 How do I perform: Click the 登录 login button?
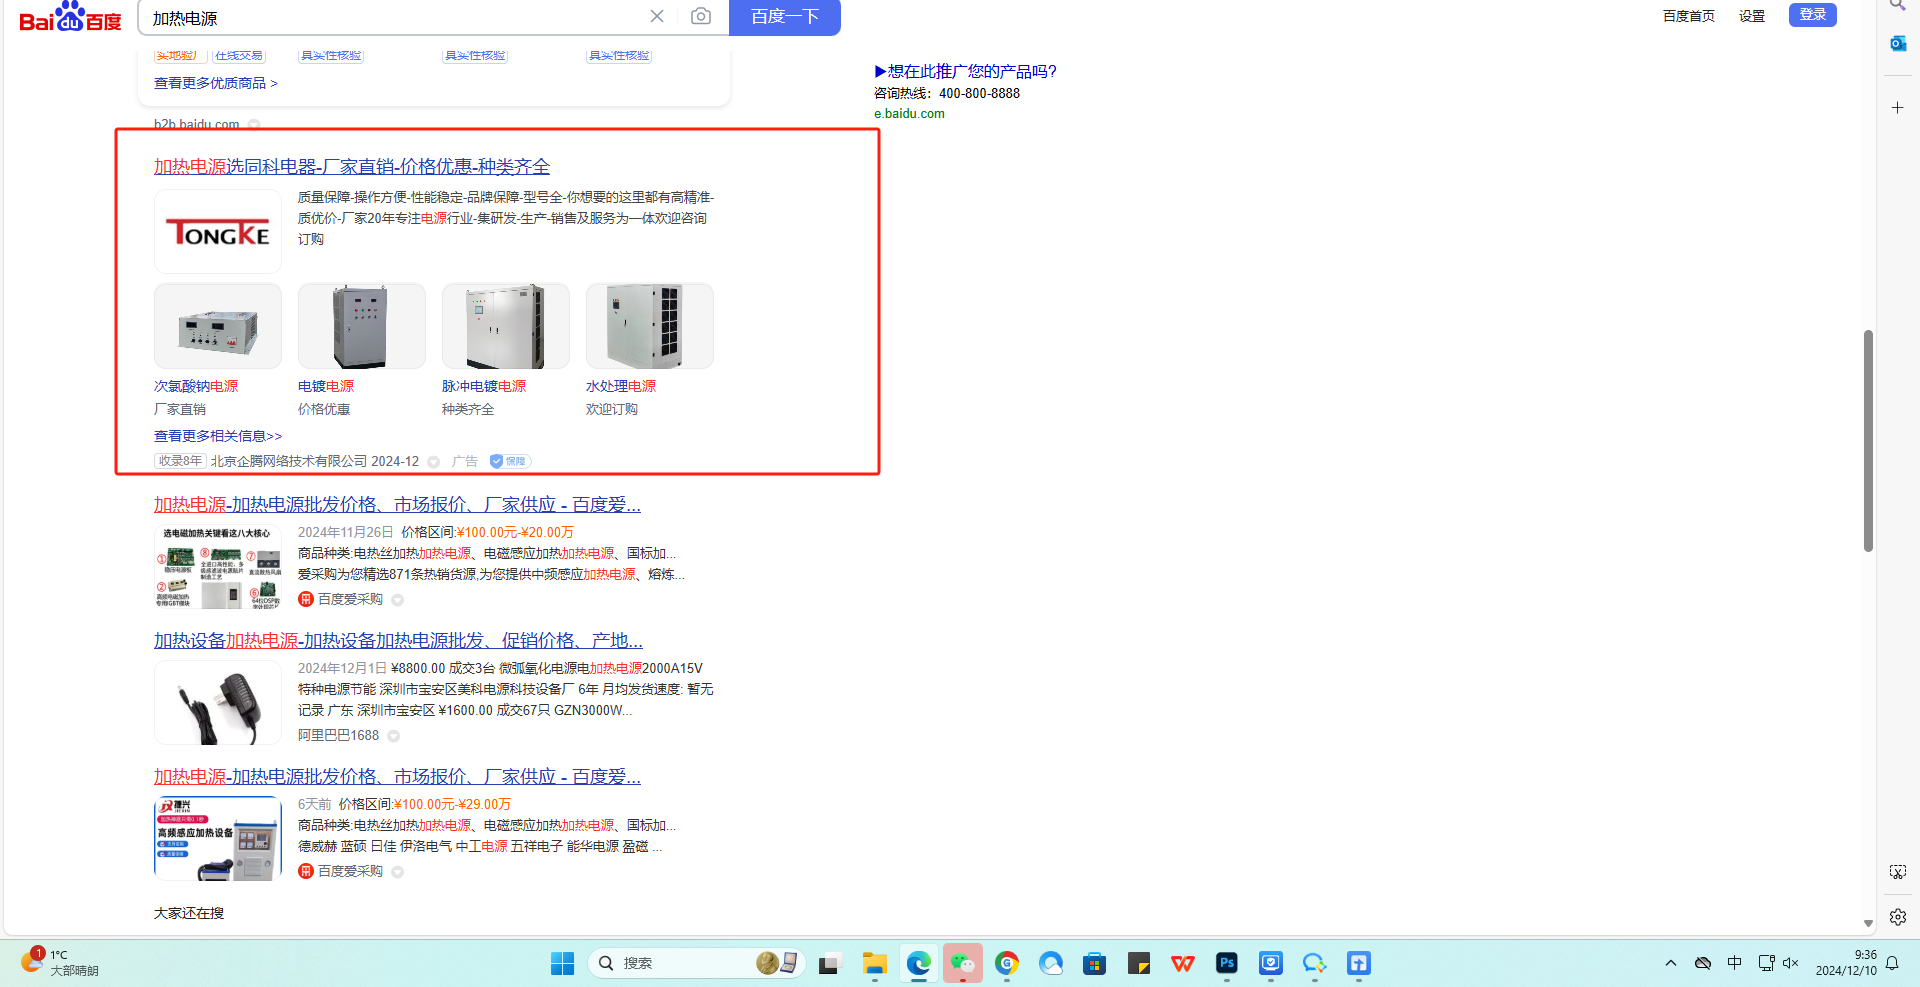[x=1812, y=15]
